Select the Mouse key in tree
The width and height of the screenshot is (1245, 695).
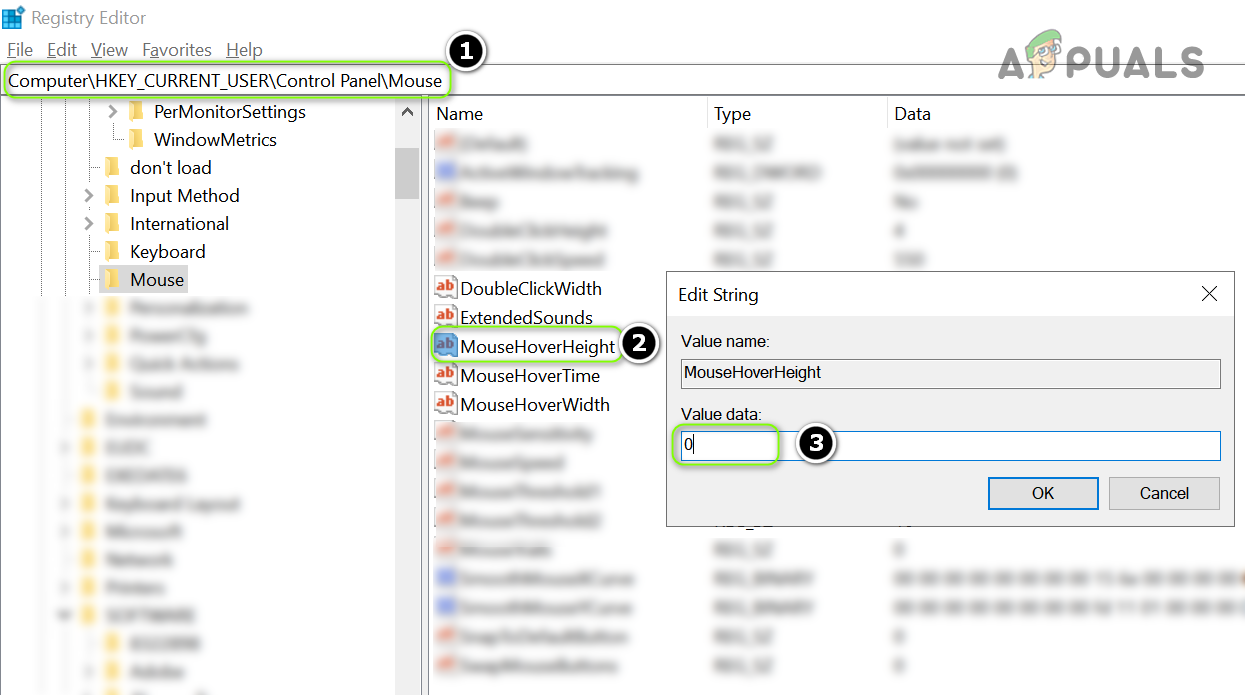157,280
